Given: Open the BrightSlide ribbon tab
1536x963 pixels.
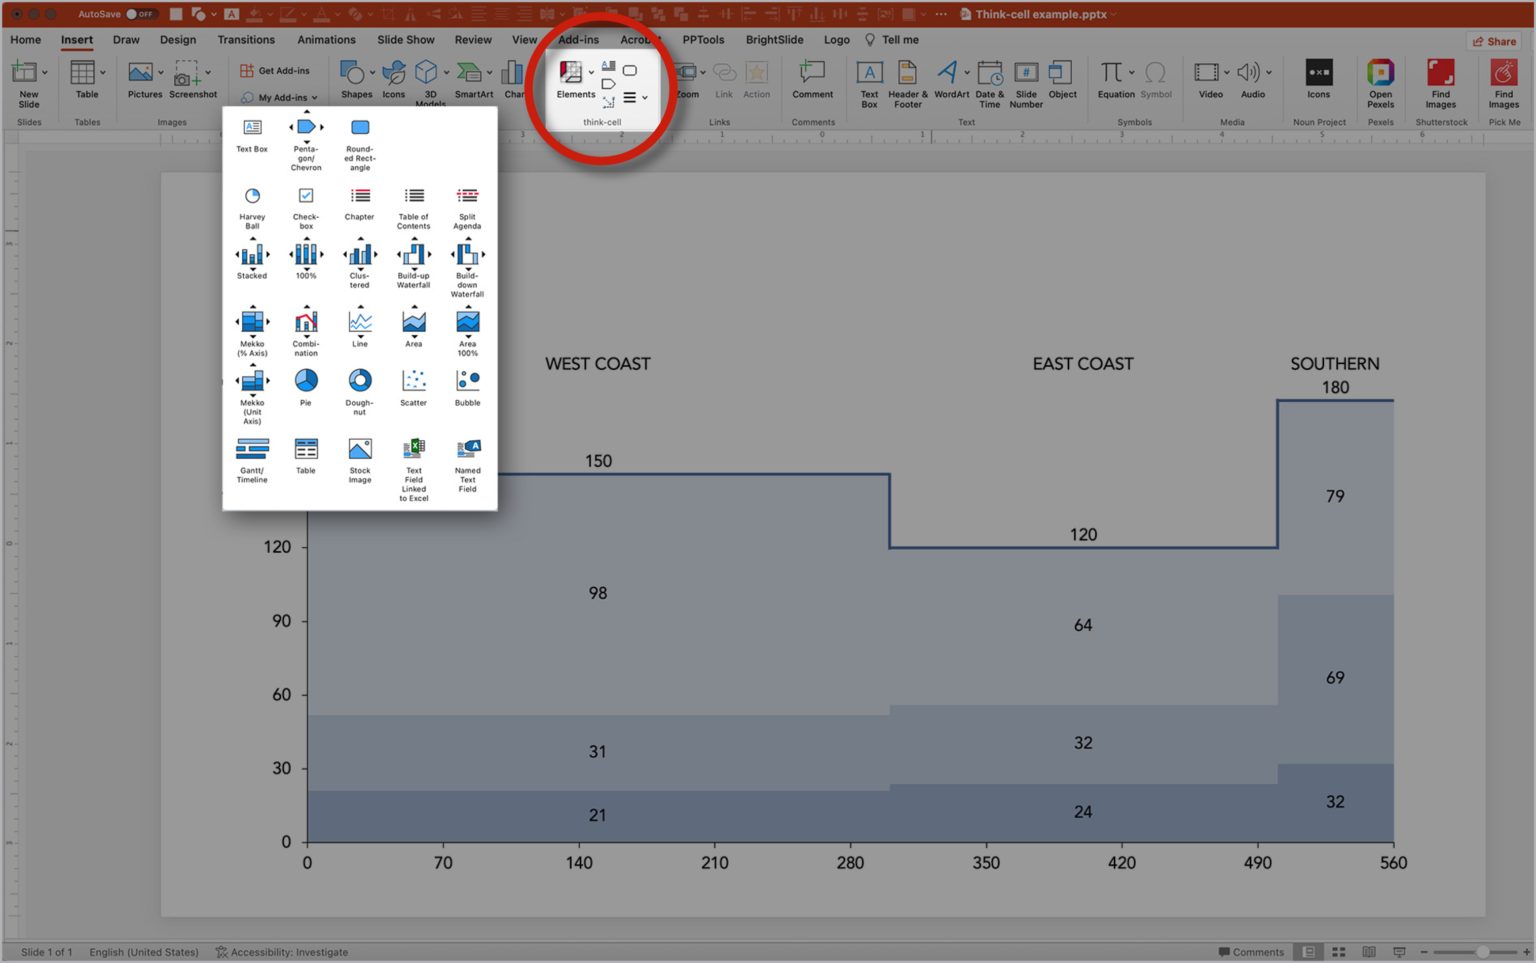Looking at the screenshot, I should click(x=773, y=40).
